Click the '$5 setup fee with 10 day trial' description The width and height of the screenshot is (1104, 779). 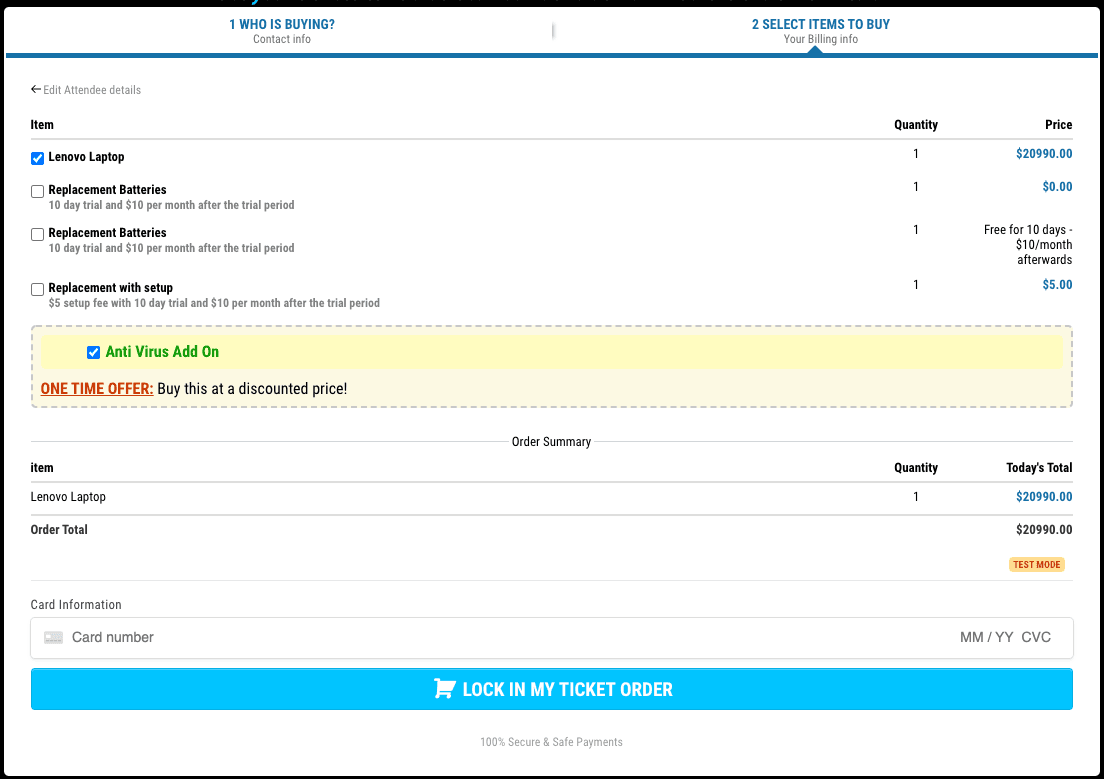[214, 303]
